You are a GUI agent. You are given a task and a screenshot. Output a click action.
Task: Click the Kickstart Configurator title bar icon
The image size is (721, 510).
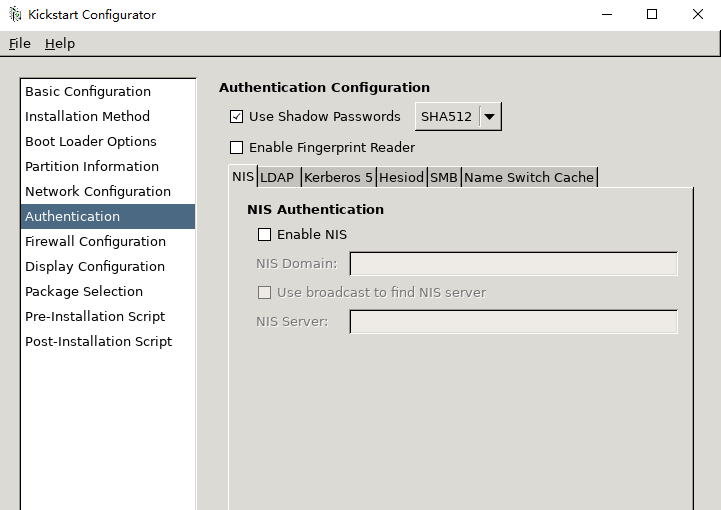coord(15,14)
